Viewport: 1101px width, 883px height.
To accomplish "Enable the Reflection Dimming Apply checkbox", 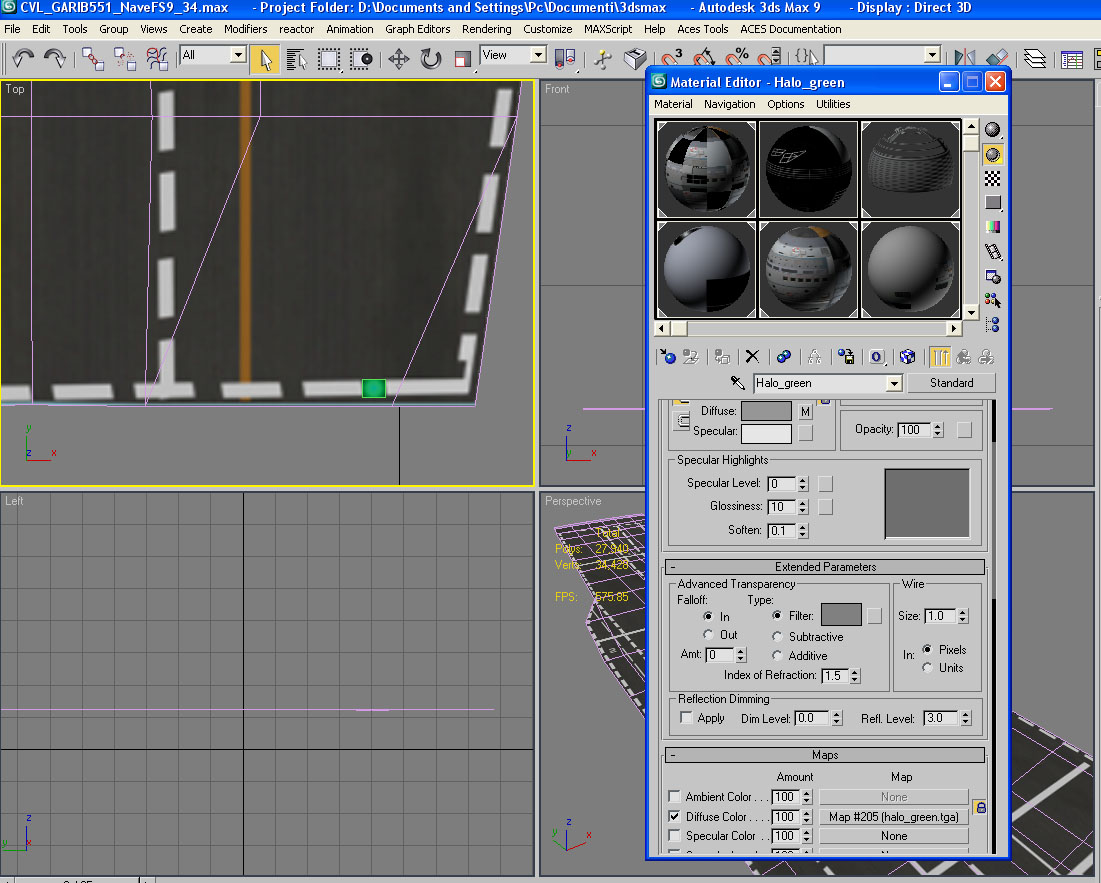I will 686,718.
